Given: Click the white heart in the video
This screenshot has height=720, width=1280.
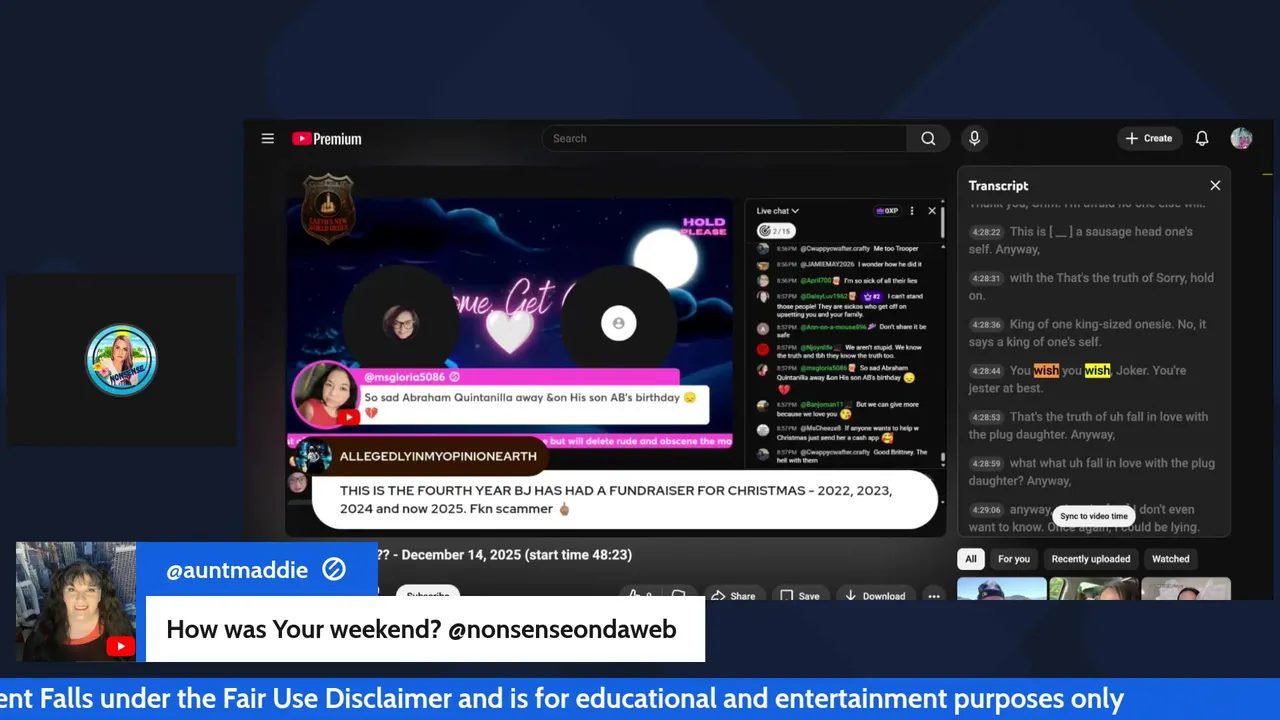Looking at the screenshot, I should pos(509,332).
